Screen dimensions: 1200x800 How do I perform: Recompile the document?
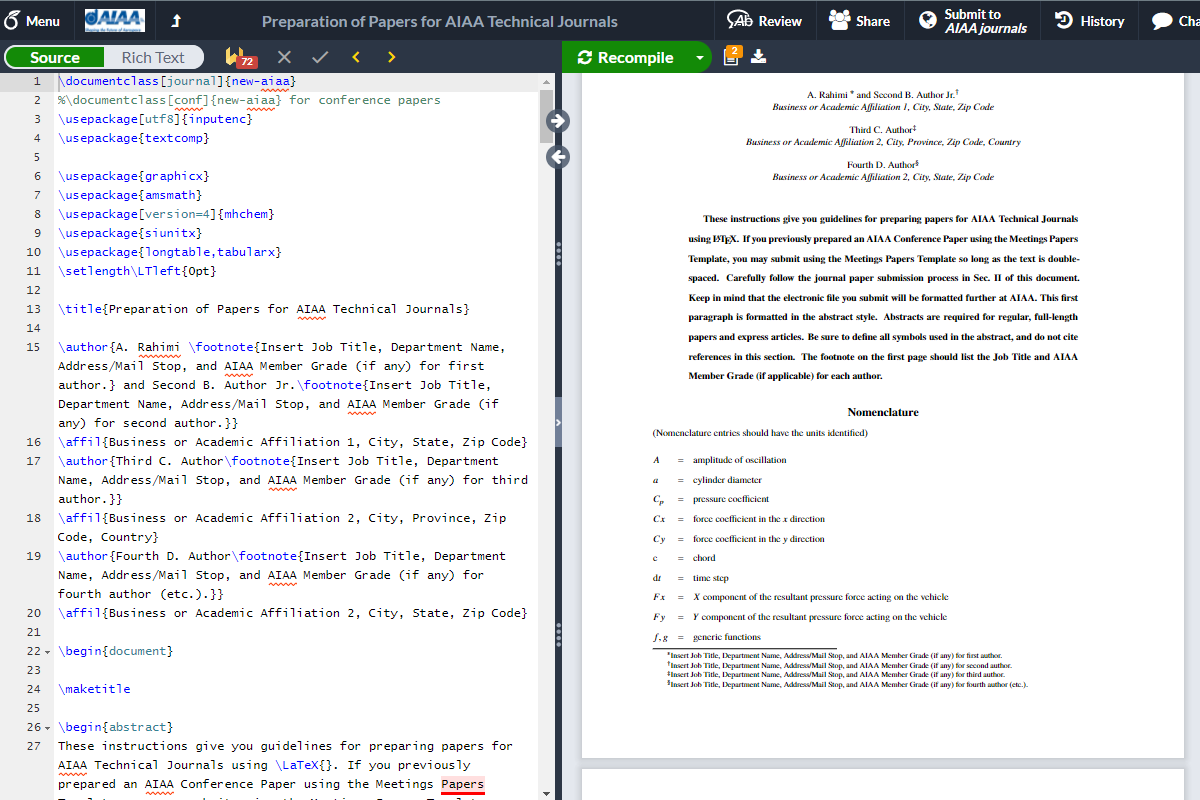626,58
